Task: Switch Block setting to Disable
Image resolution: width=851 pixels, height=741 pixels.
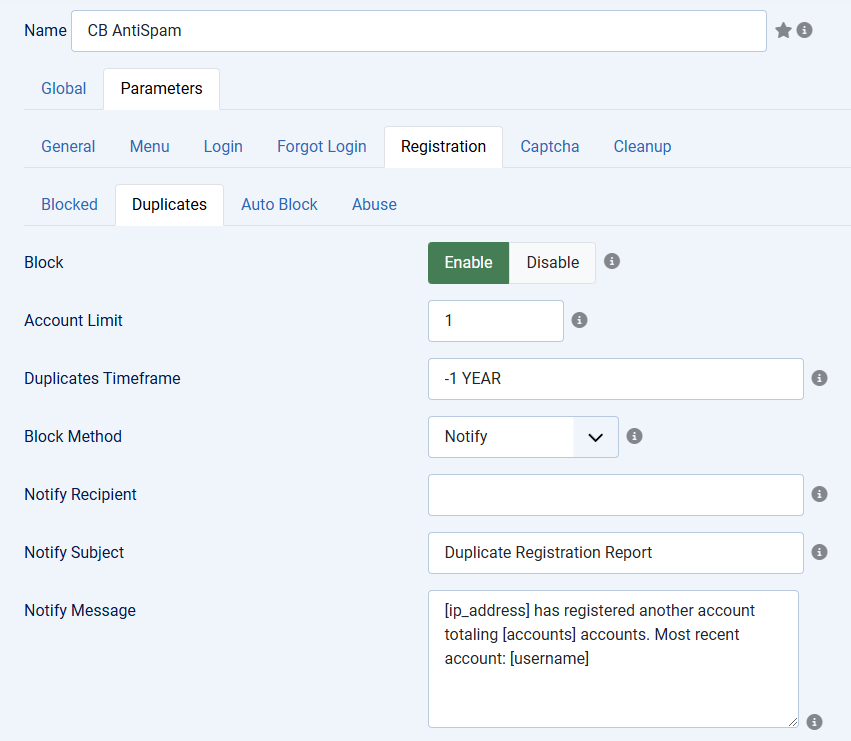Action: pyautogui.click(x=552, y=263)
